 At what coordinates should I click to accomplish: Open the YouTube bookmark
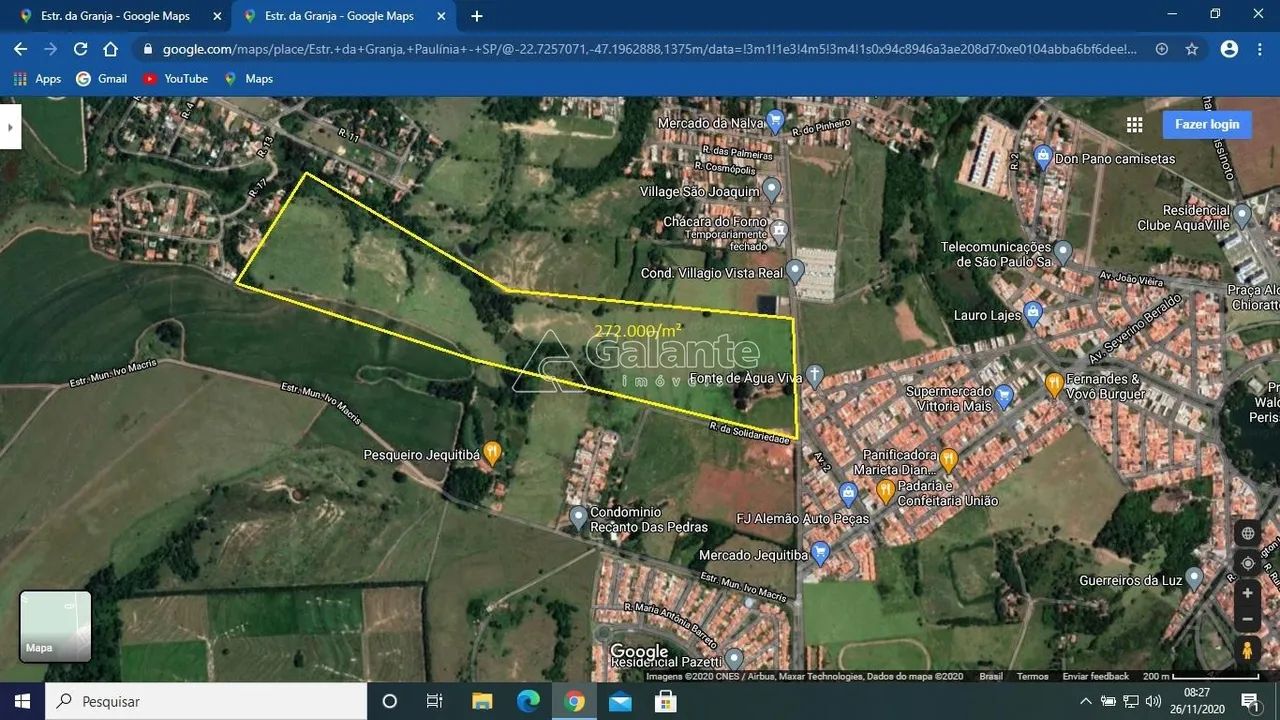pos(176,79)
